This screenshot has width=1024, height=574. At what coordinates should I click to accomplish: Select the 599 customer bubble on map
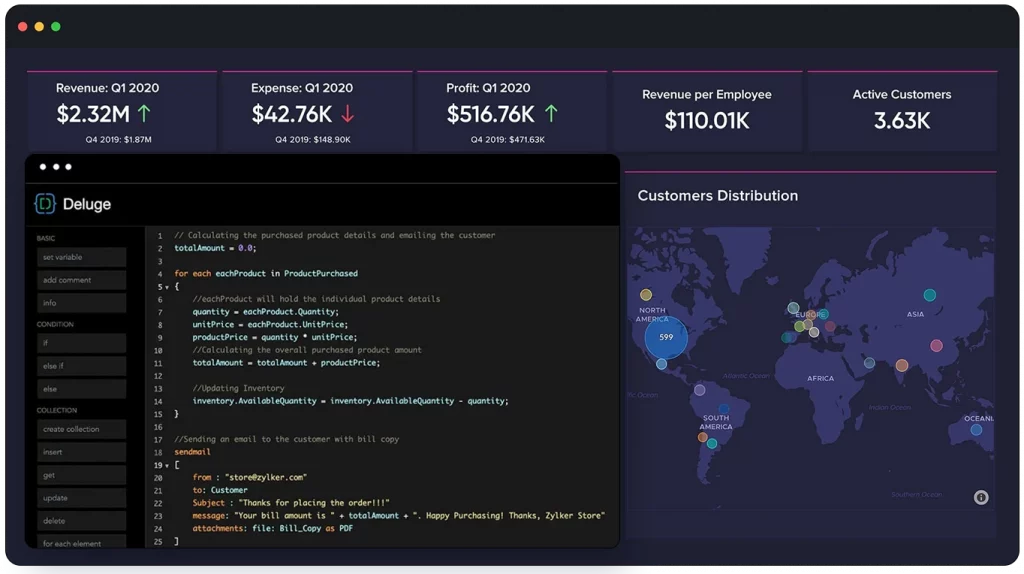point(665,338)
